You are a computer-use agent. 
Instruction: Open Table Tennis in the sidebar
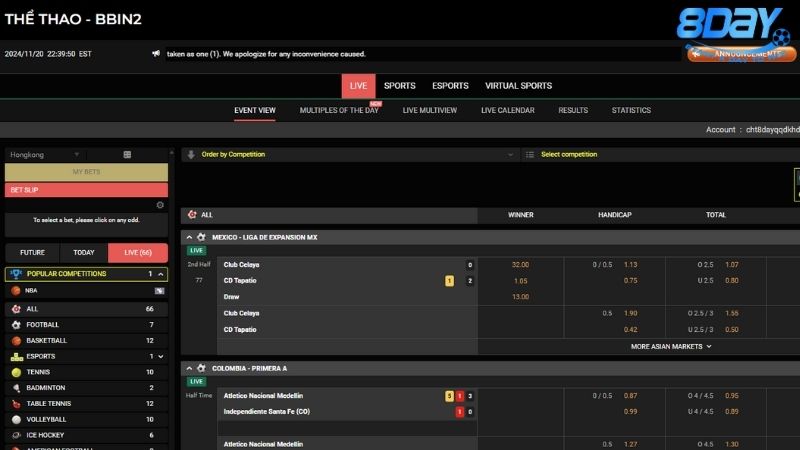tap(86, 404)
